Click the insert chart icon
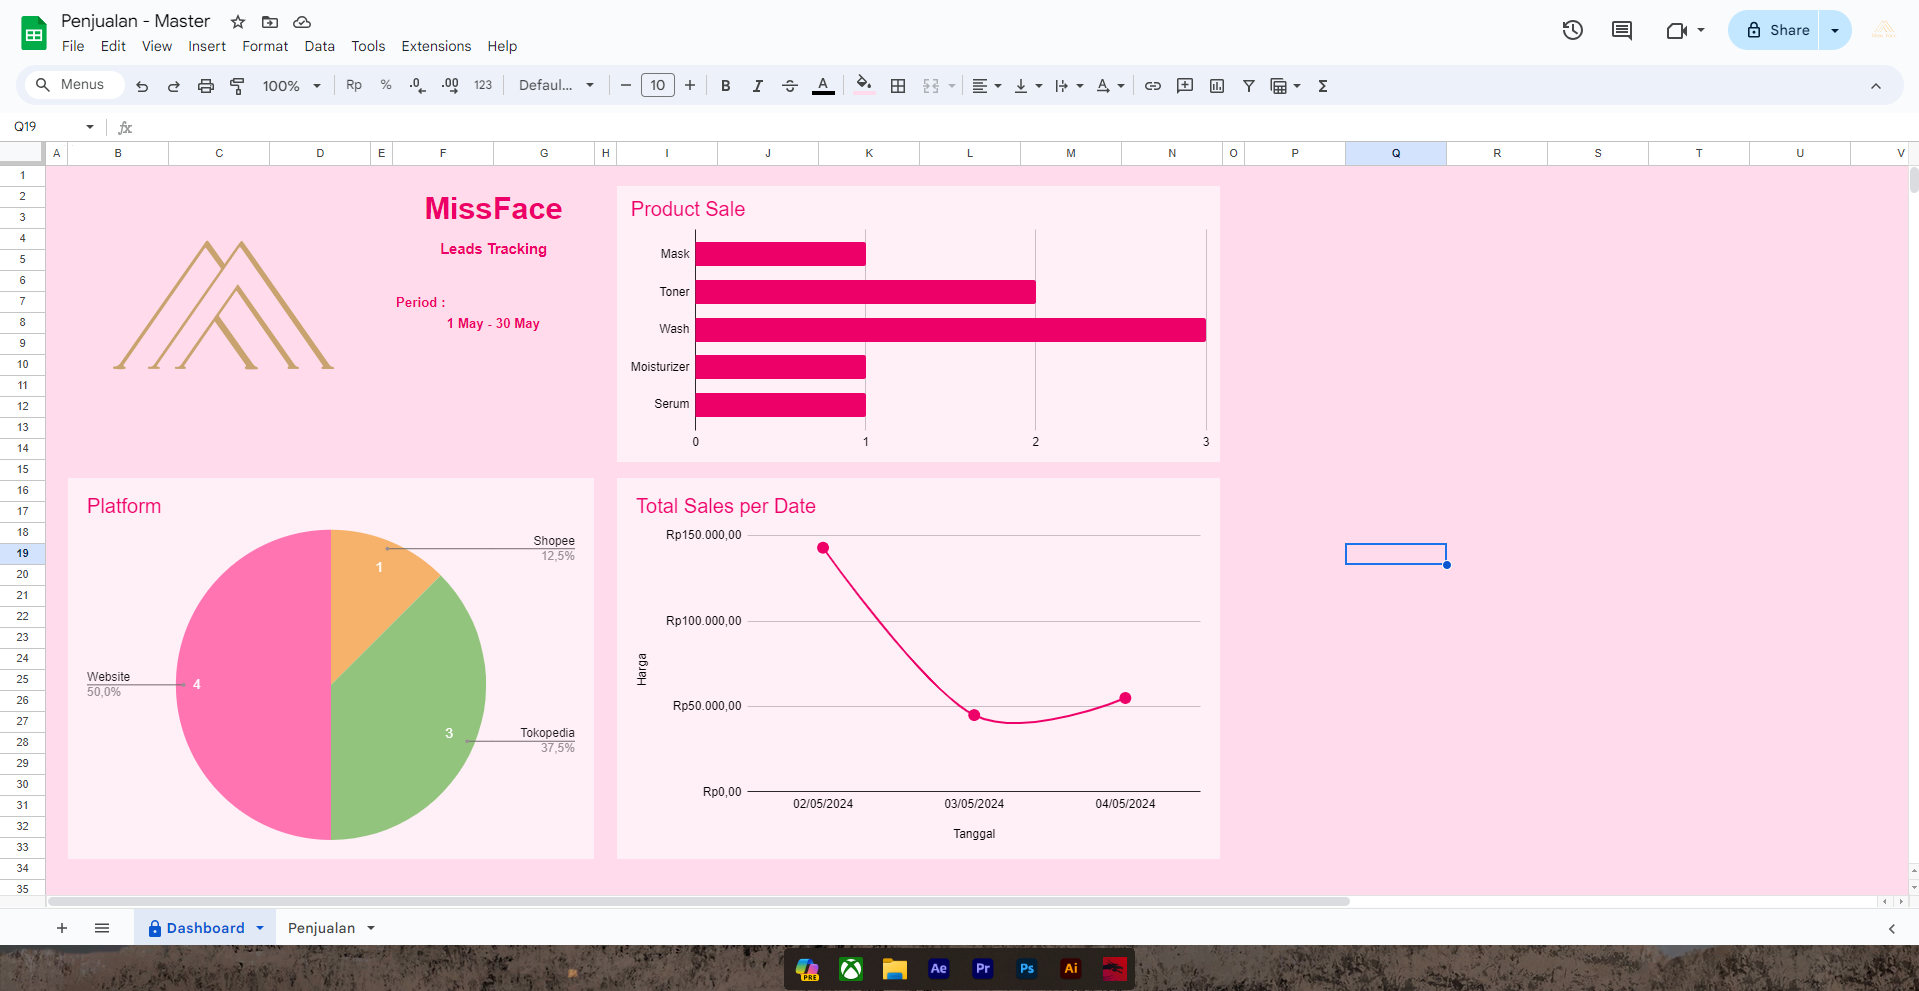The height and width of the screenshot is (991, 1919). (1217, 86)
